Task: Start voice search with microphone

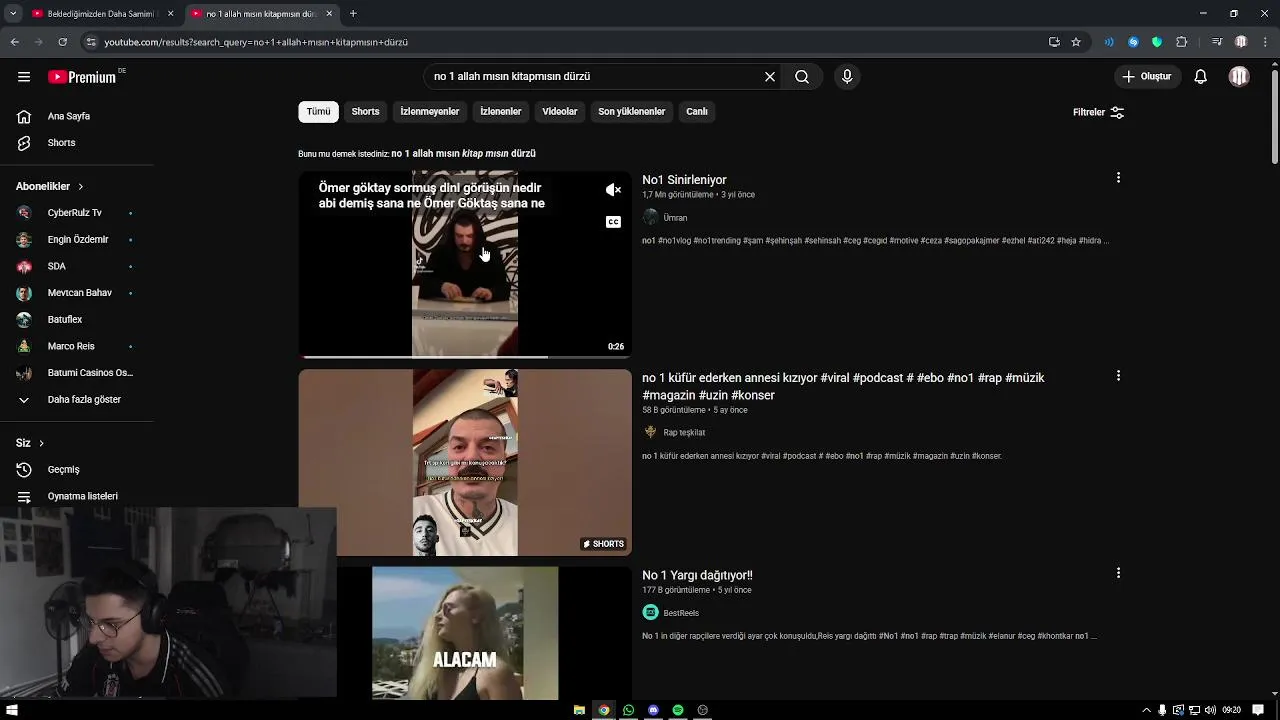Action: (847, 77)
